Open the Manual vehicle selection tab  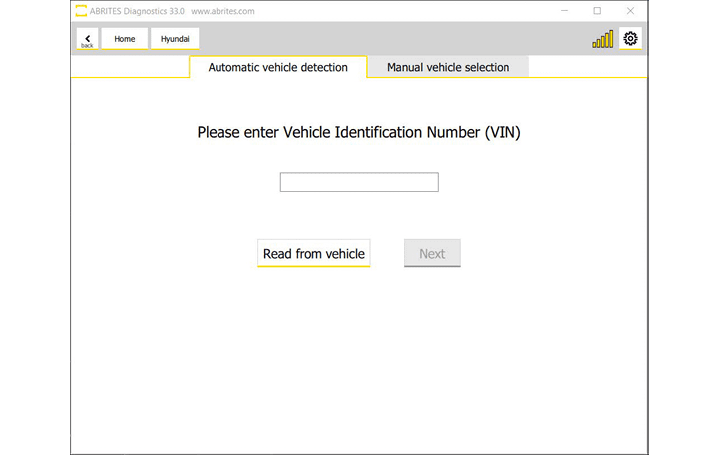tap(448, 67)
